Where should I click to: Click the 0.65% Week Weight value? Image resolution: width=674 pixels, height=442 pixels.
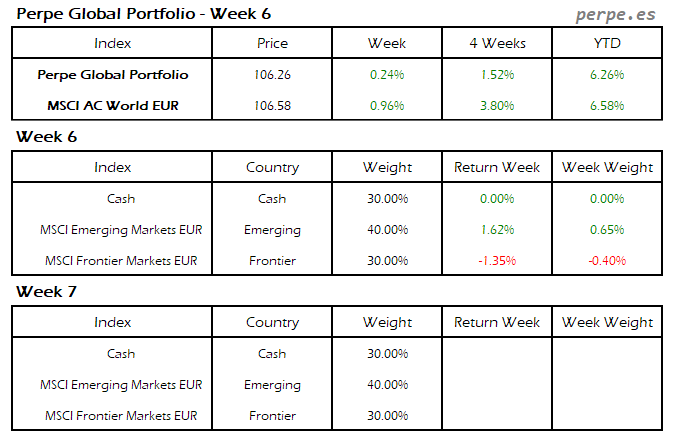pyautogui.click(x=607, y=230)
